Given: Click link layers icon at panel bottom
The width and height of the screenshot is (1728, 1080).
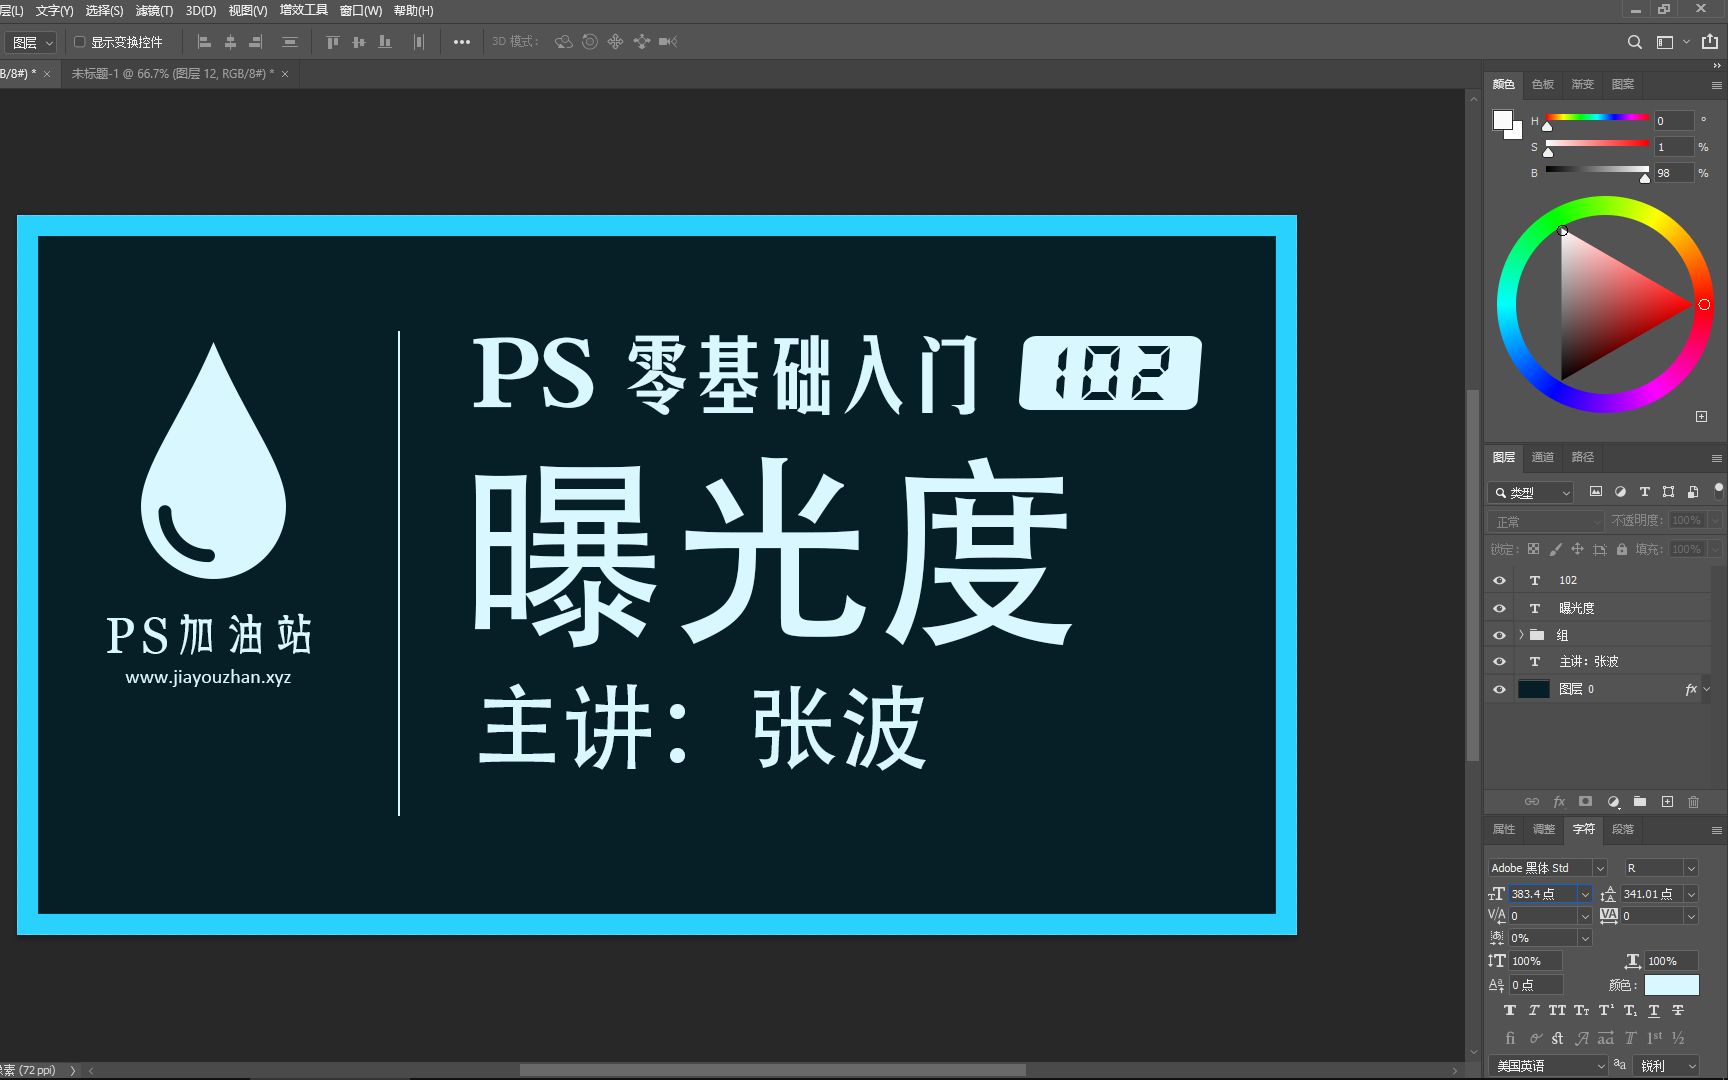Looking at the screenshot, I should point(1531,802).
